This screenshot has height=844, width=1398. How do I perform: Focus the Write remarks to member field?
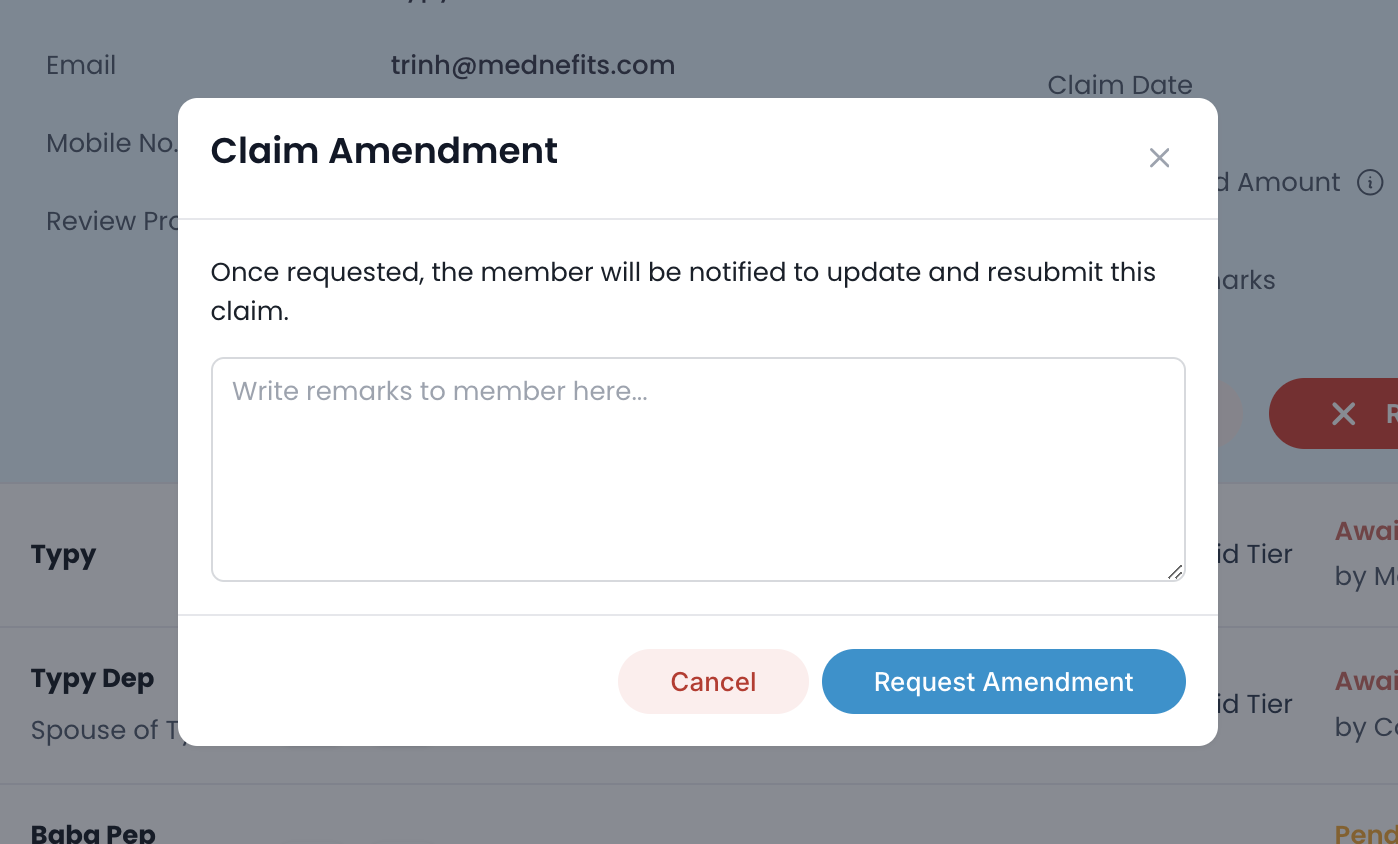pos(698,469)
